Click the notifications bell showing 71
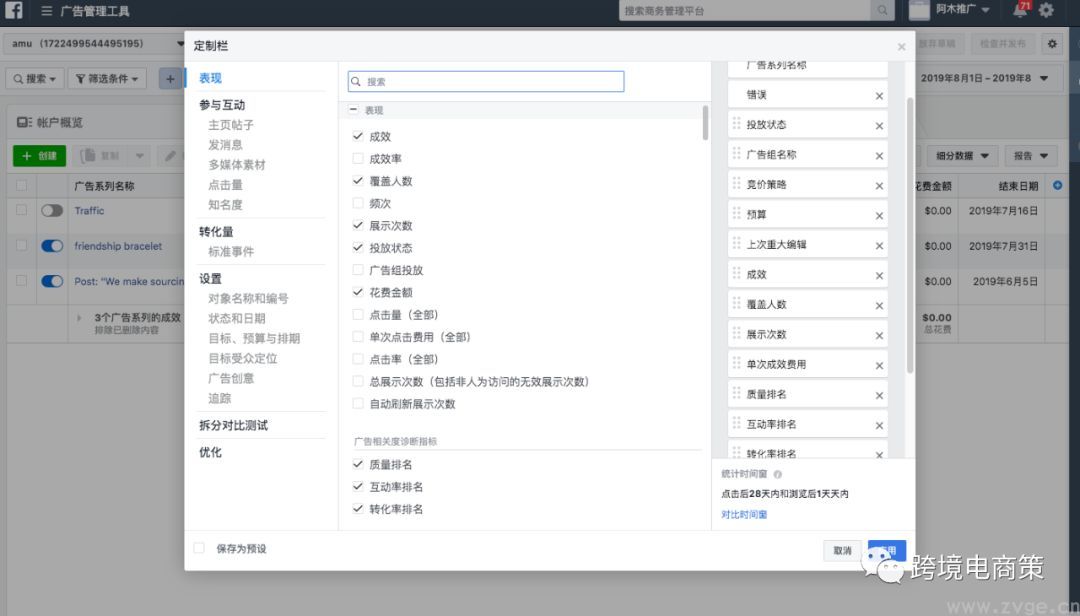The width and height of the screenshot is (1080, 616). coord(1018,11)
